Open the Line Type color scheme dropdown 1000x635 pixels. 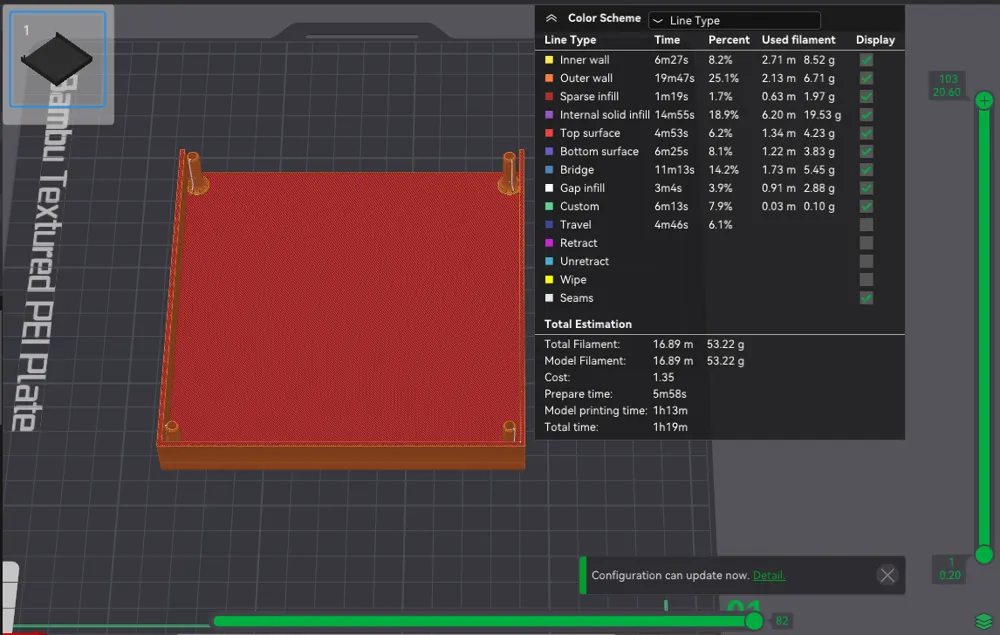tap(734, 20)
